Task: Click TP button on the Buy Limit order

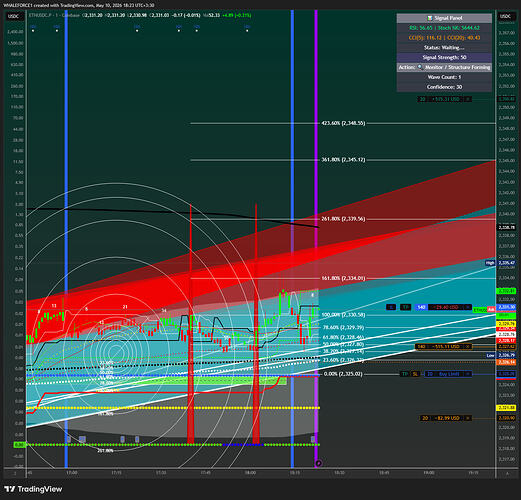Action: pyautogui.click(x=405, y=374)
